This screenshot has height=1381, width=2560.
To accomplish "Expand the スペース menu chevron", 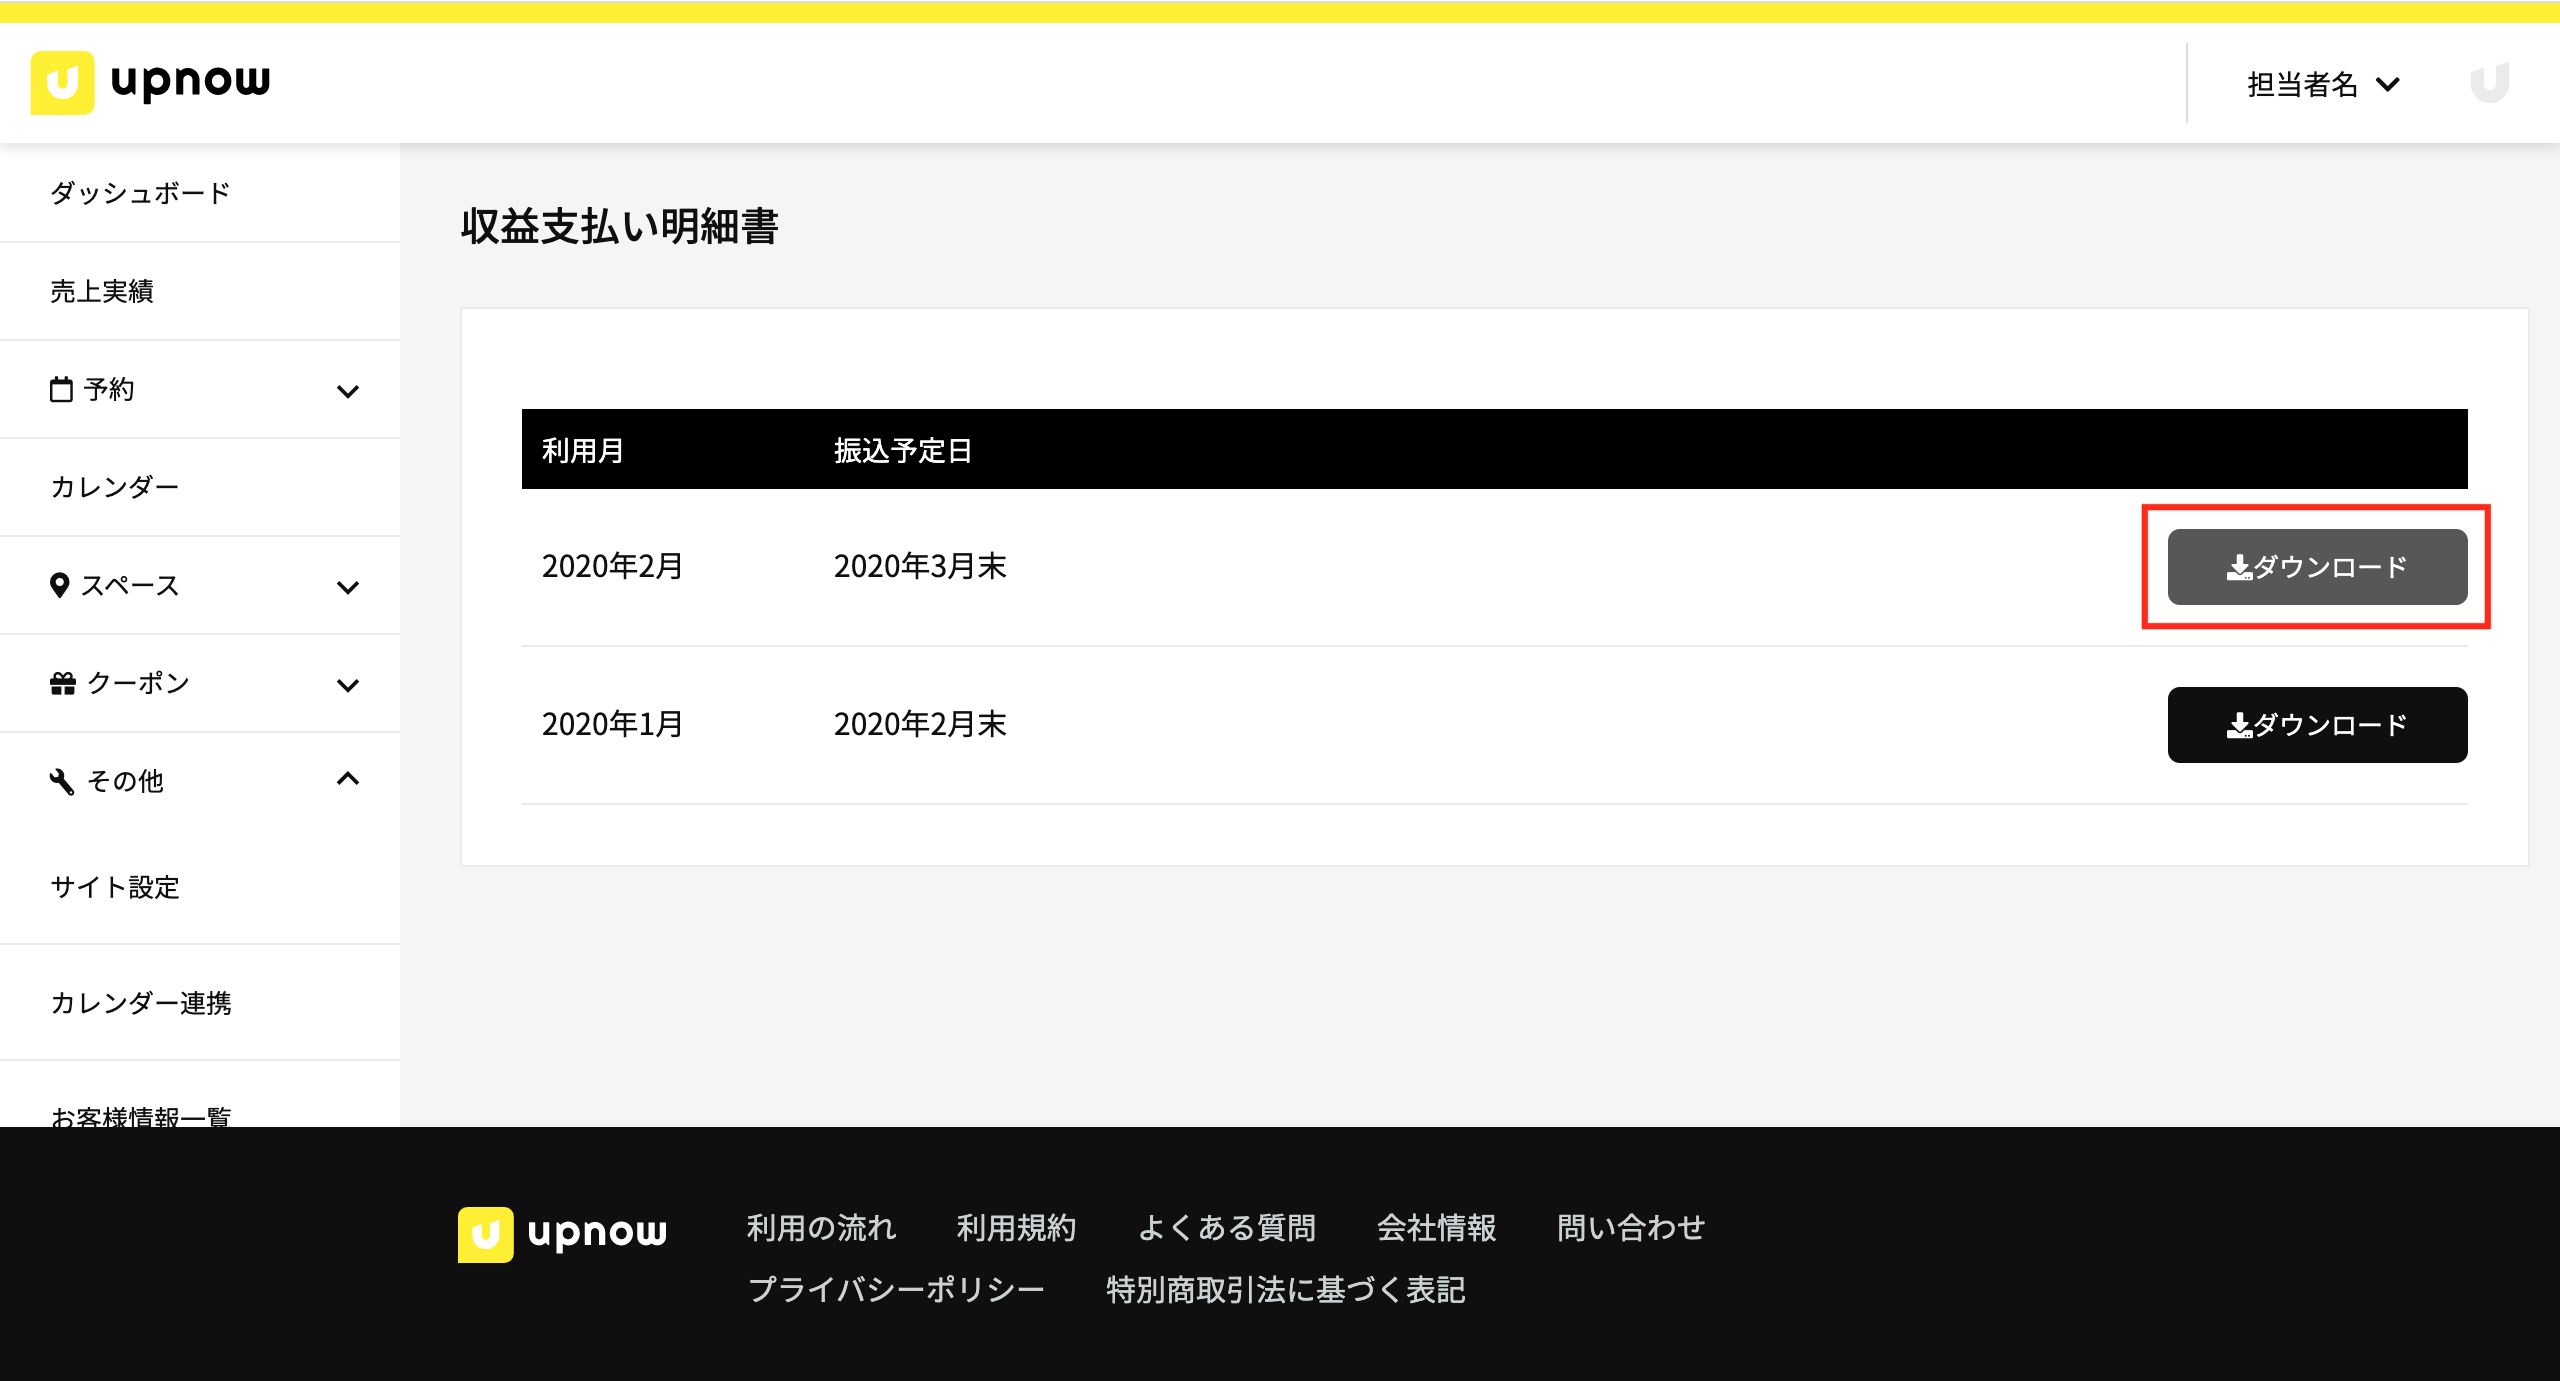I will click(x=348, y=587).
